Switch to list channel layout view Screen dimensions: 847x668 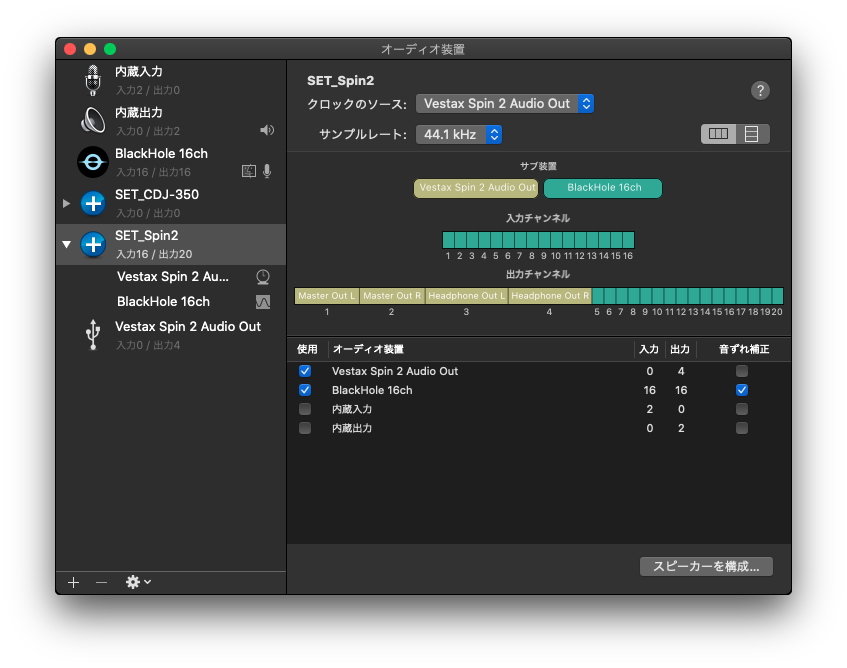pos(752,134)
